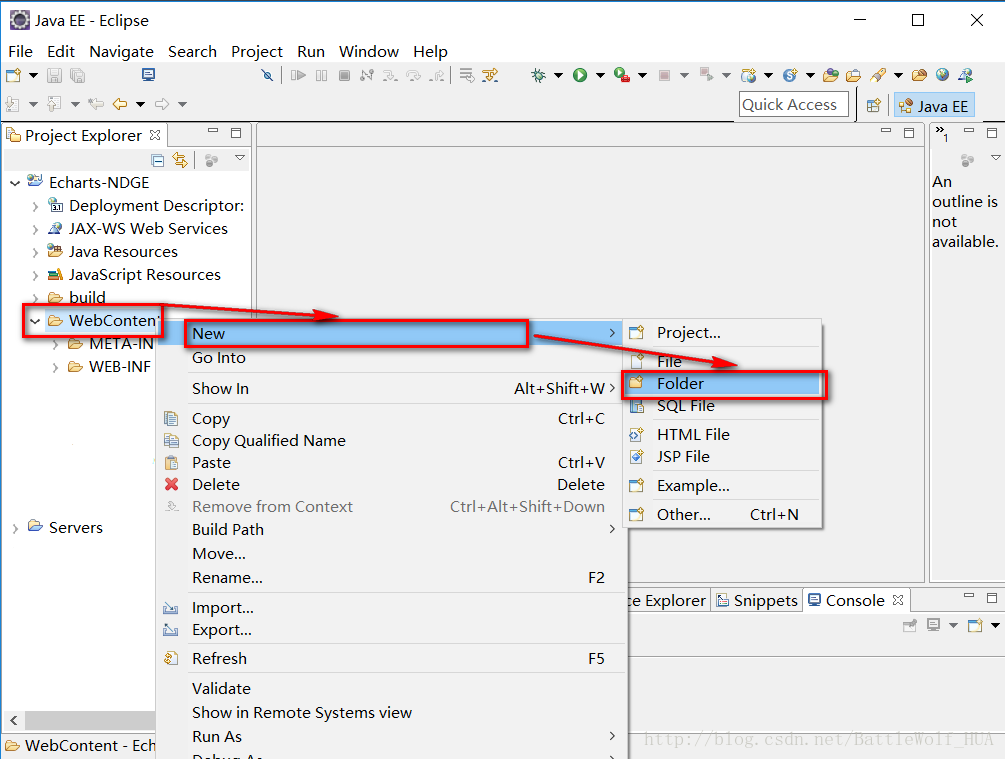The image size is (1005, 759).
Task: Click the New Servlet 'S' icon
Action: coord(790,76)
